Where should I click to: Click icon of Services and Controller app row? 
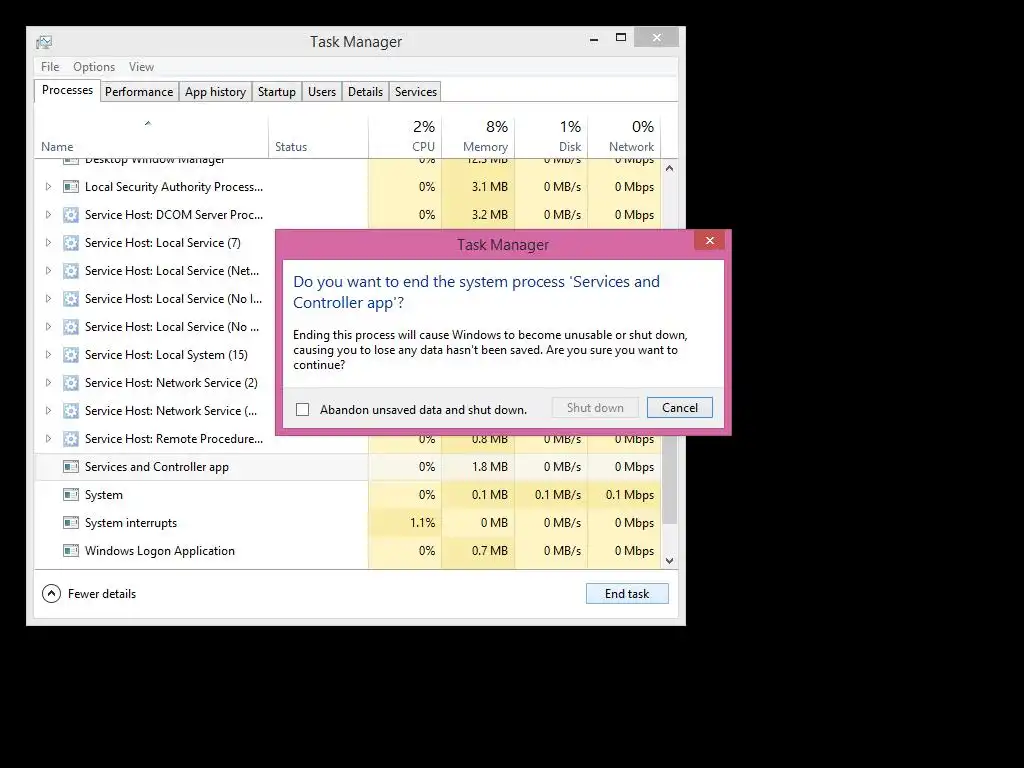[71, 467]
